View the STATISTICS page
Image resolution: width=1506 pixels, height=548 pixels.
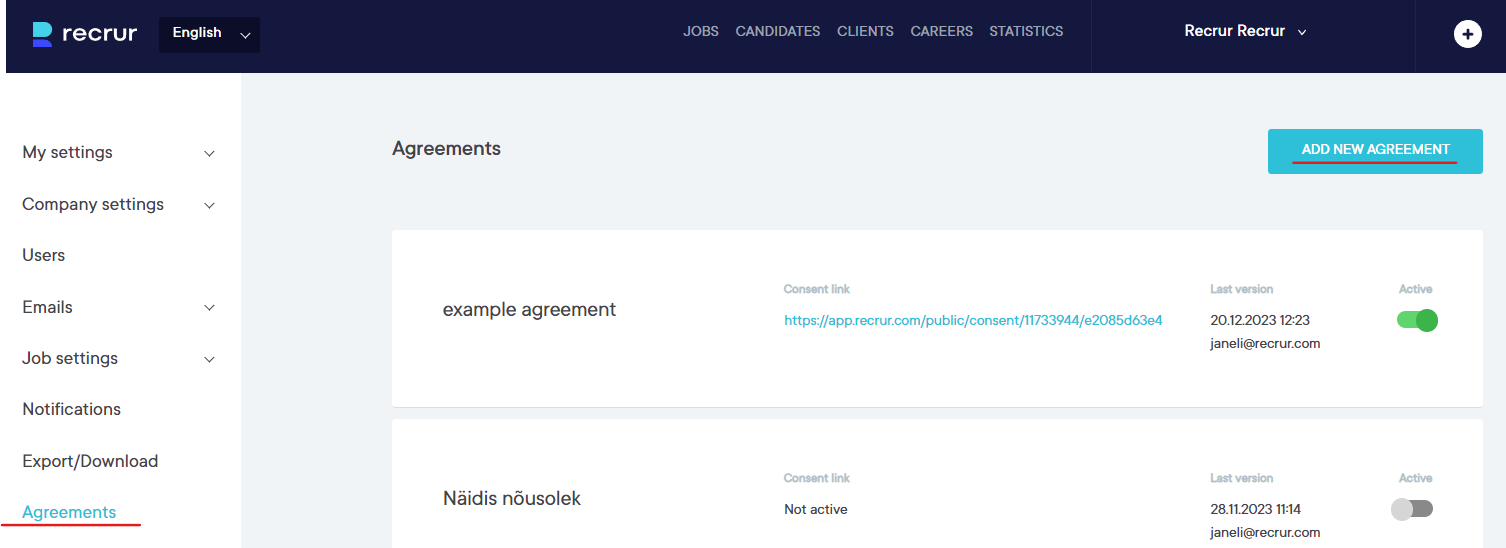coord(1026,32)
